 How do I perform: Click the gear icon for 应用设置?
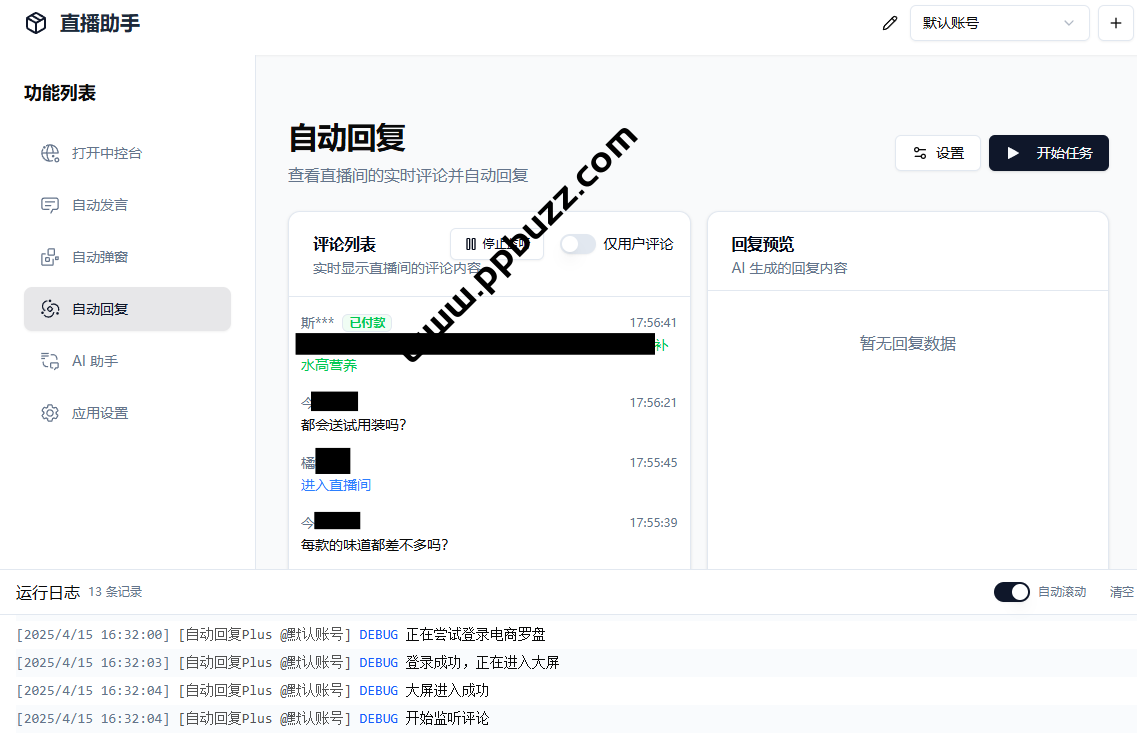point(50,413)
